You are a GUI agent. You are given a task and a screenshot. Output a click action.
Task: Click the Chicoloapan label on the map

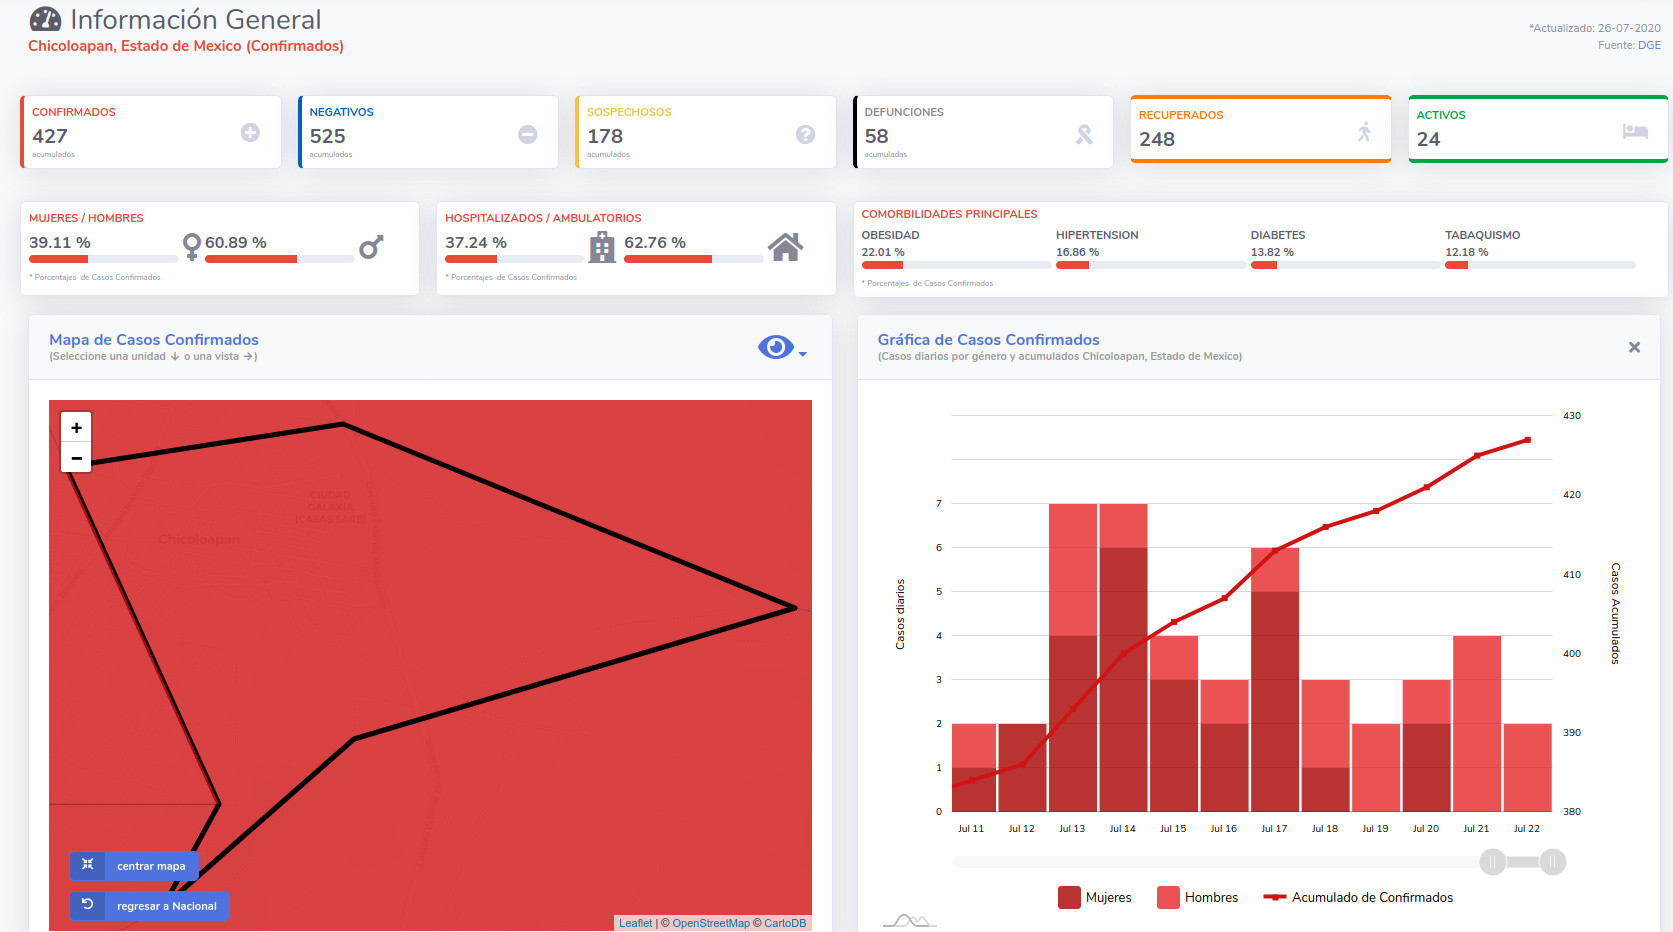[199, 539]
